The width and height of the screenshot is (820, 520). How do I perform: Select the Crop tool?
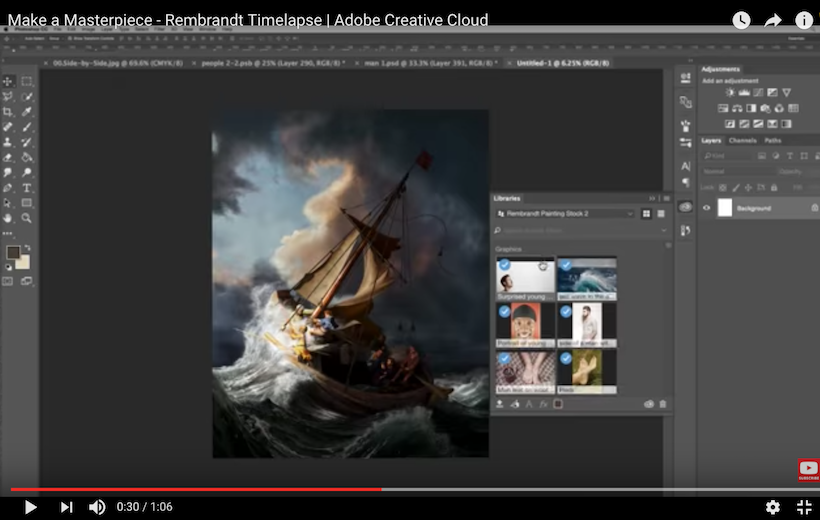tap(8, 111)
